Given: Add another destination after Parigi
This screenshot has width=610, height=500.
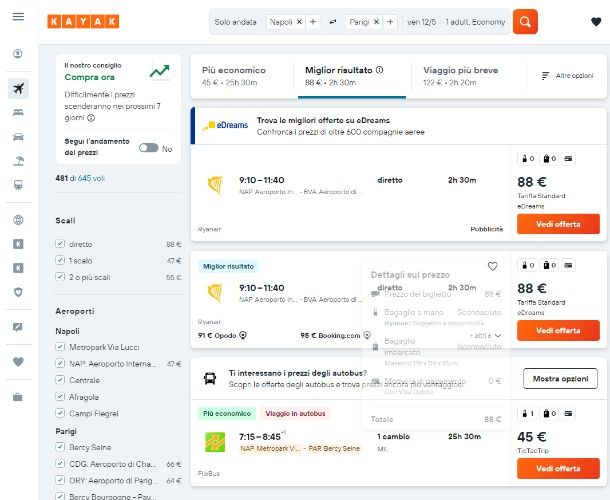Looking at the screenshot, I should click(x=390, y=22).
